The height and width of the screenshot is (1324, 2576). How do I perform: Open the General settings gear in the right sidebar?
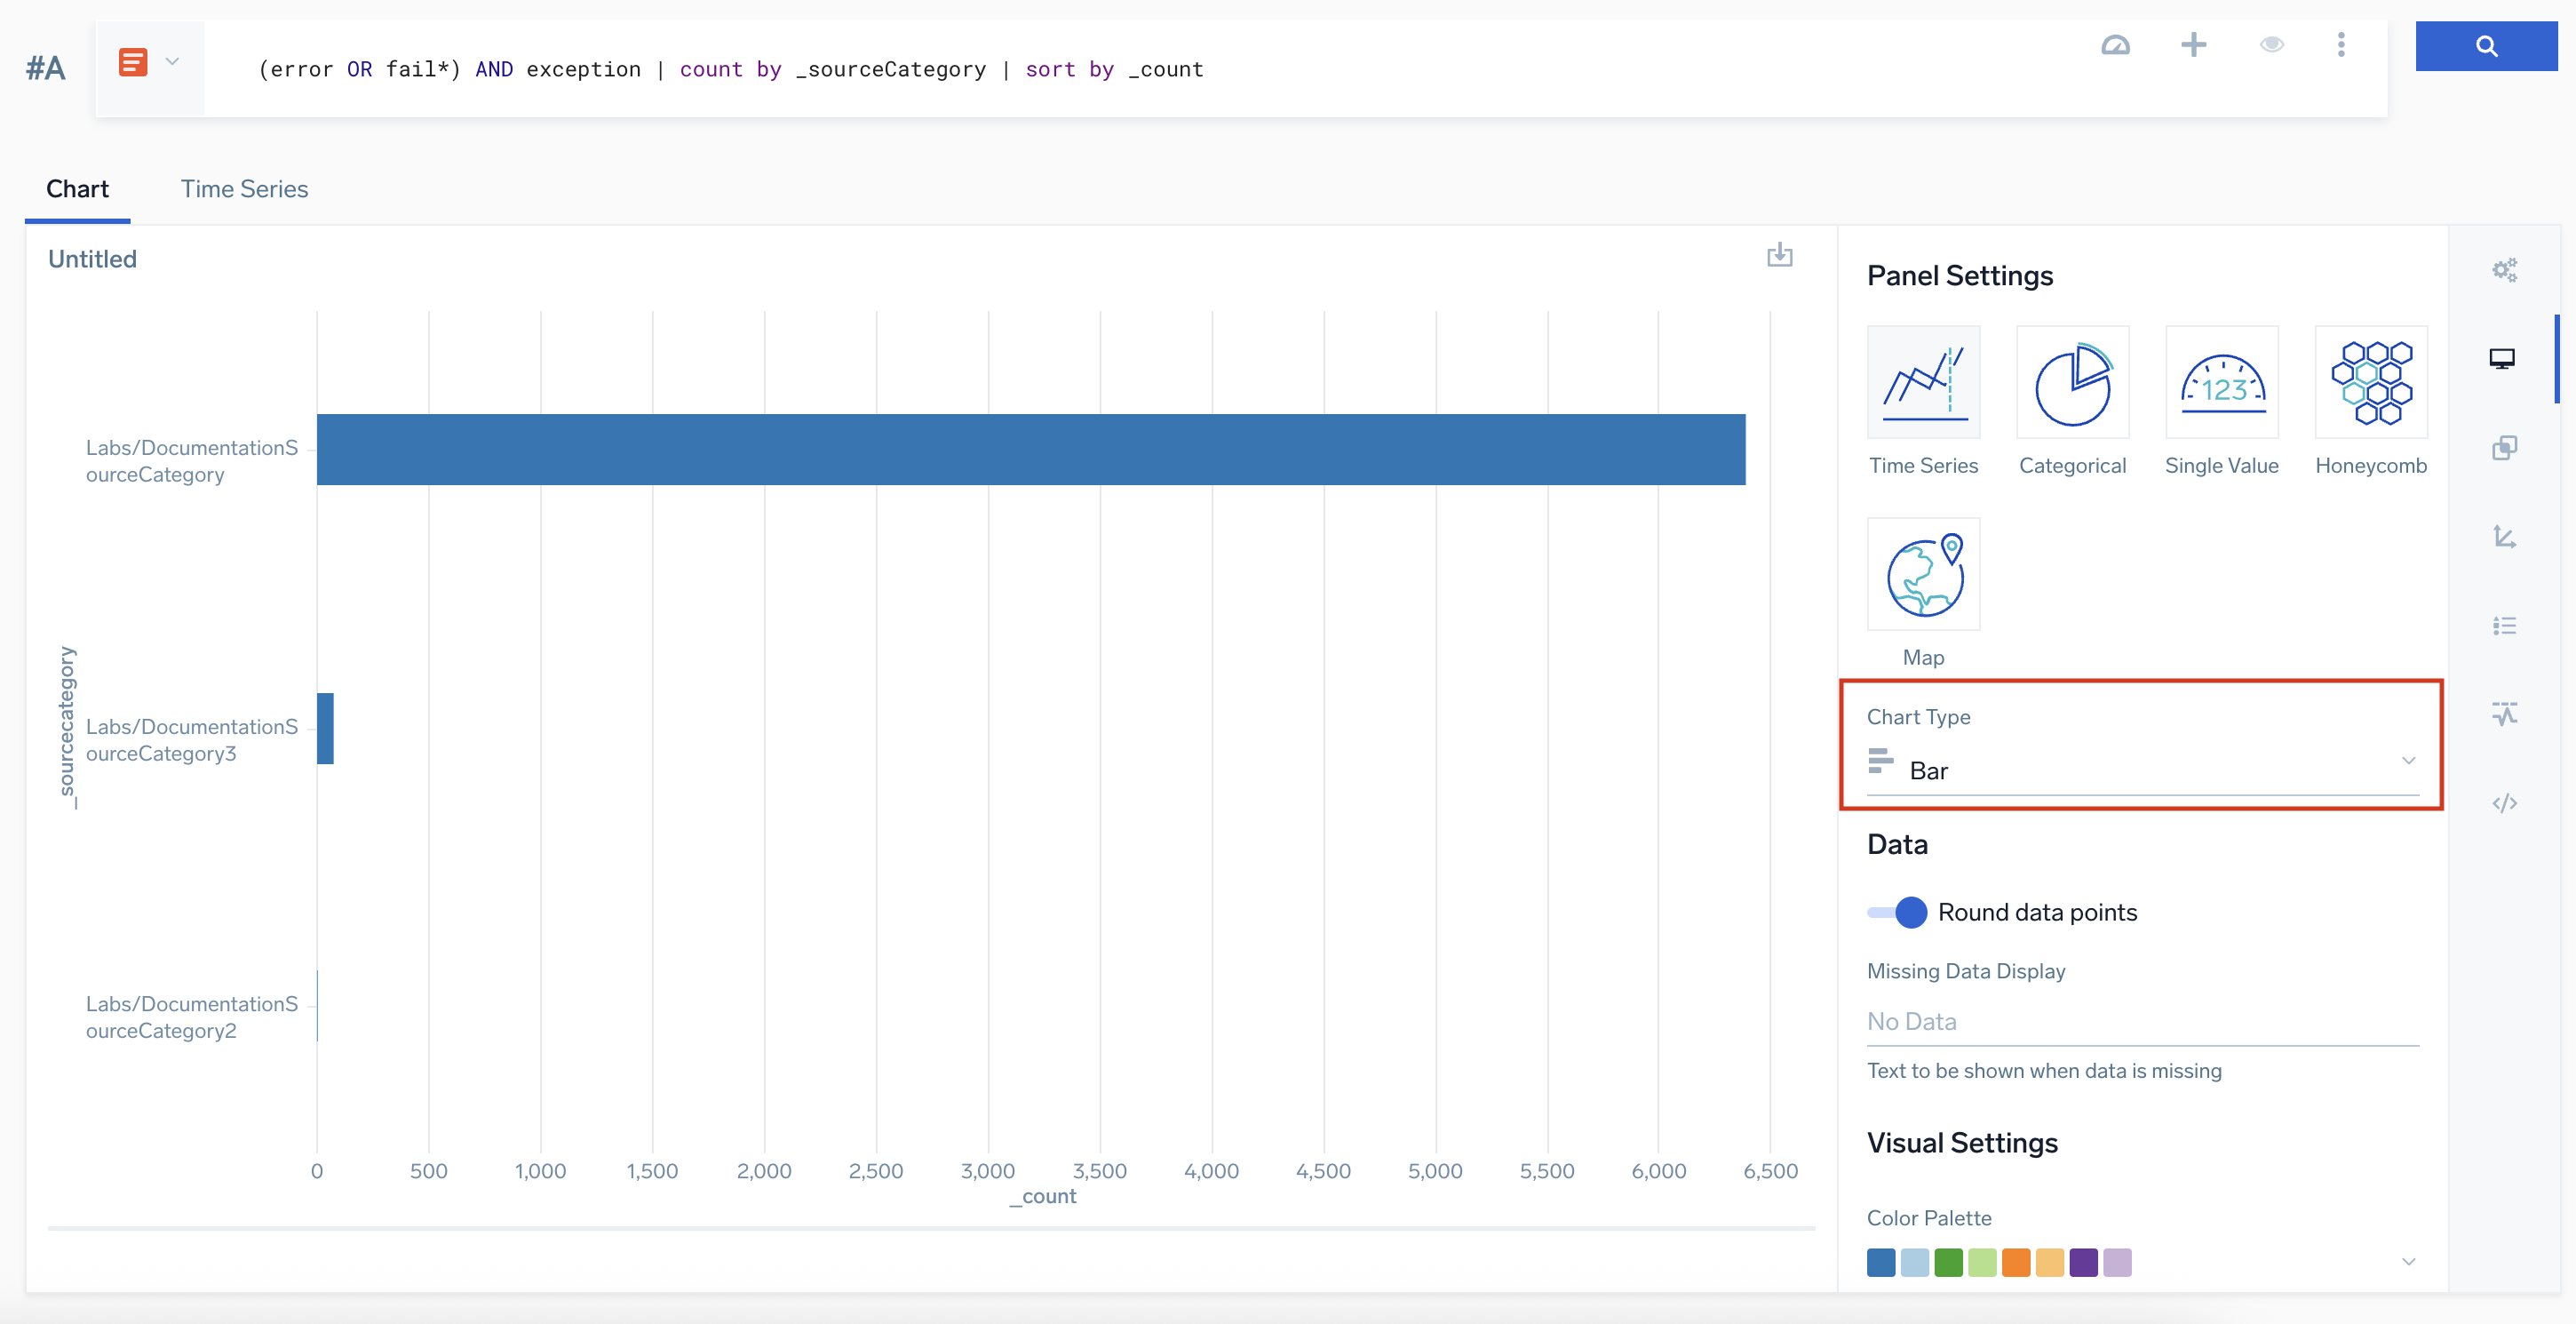click(2505, 269)
